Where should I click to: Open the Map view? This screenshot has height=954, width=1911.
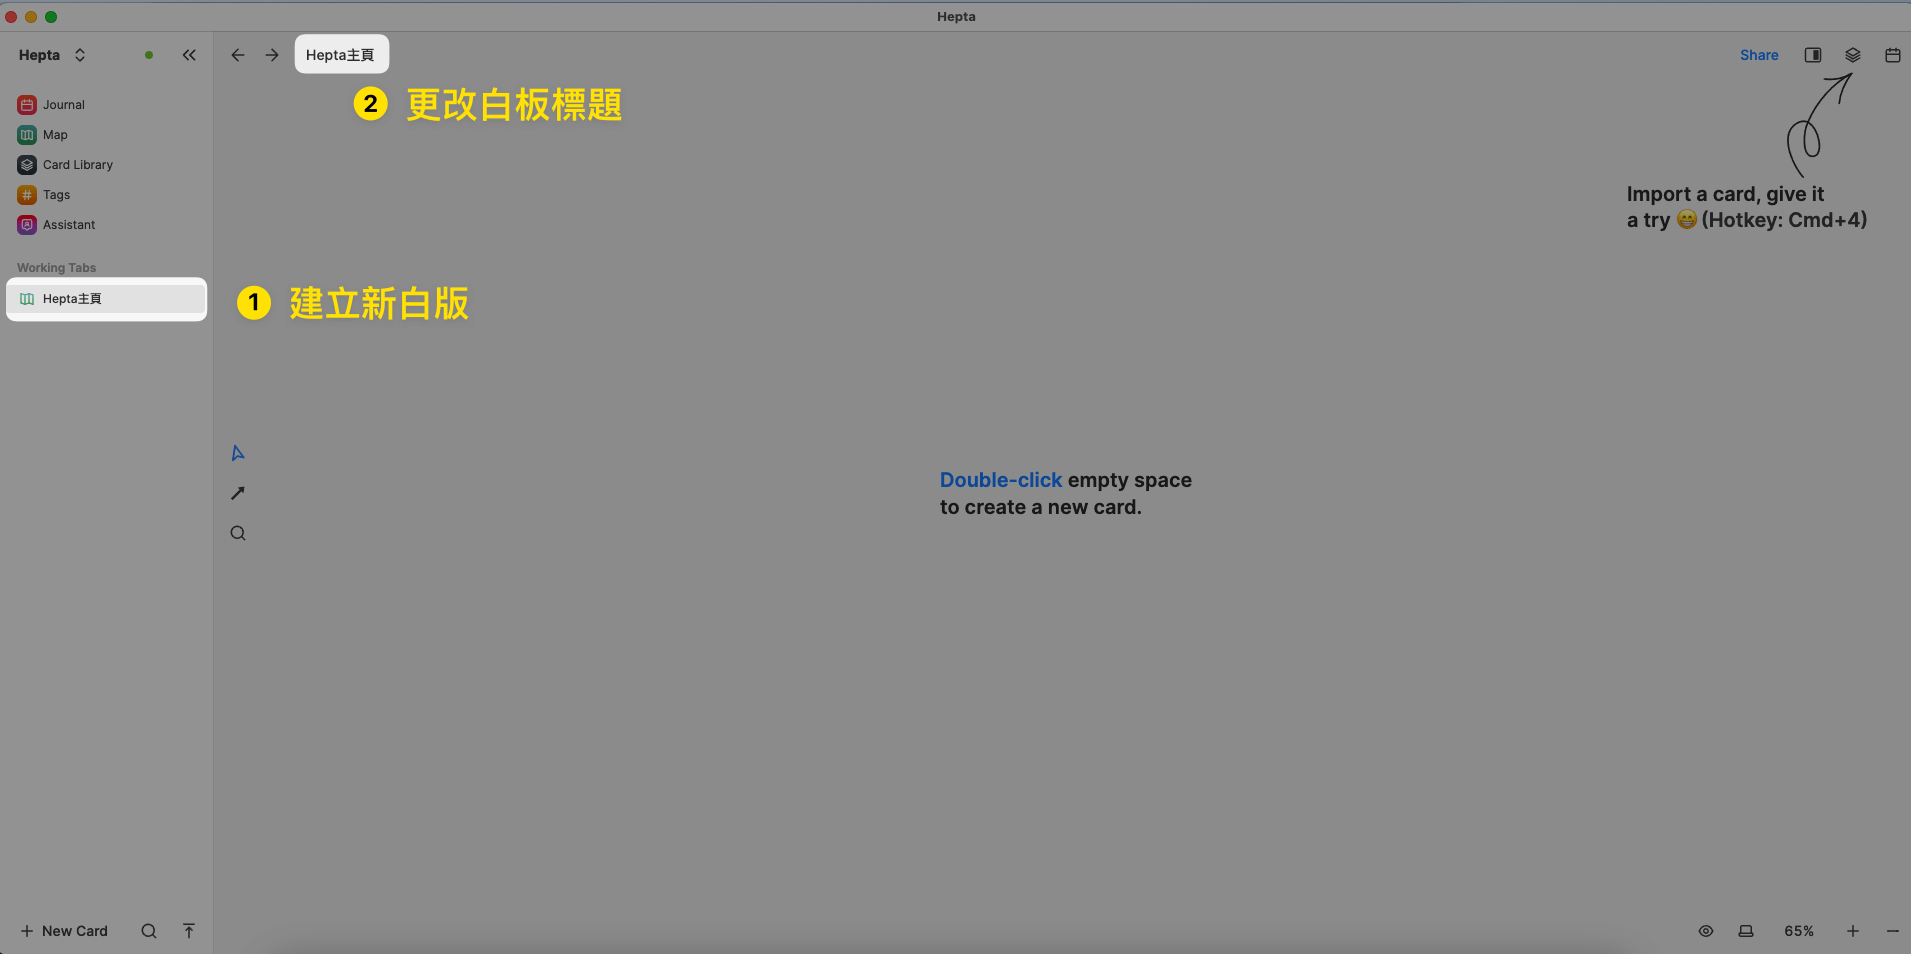click(55, 135)
